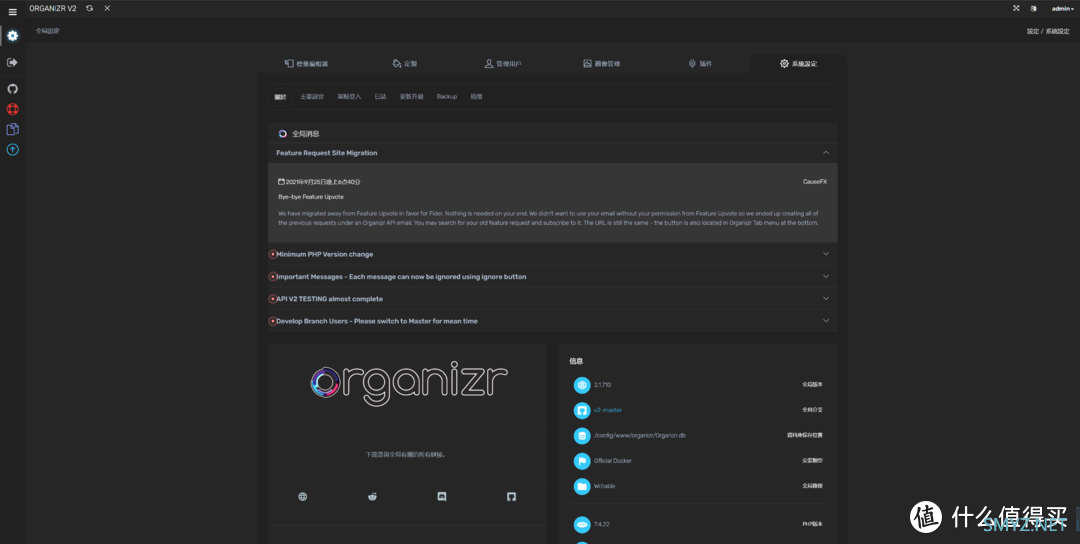The height and width of the screenshot is (544, 1080).
Task: Click the ORGANIZR V2 tab title
Action: tap(52, 8)
